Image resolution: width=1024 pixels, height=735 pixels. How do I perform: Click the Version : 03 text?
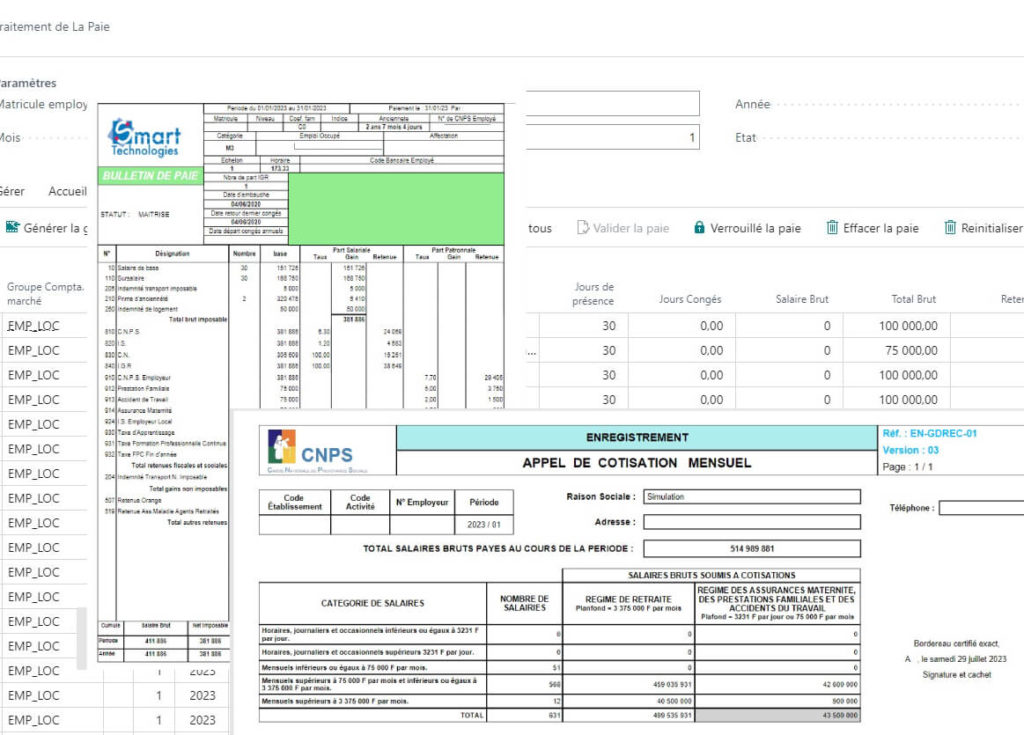pos(910,450)
